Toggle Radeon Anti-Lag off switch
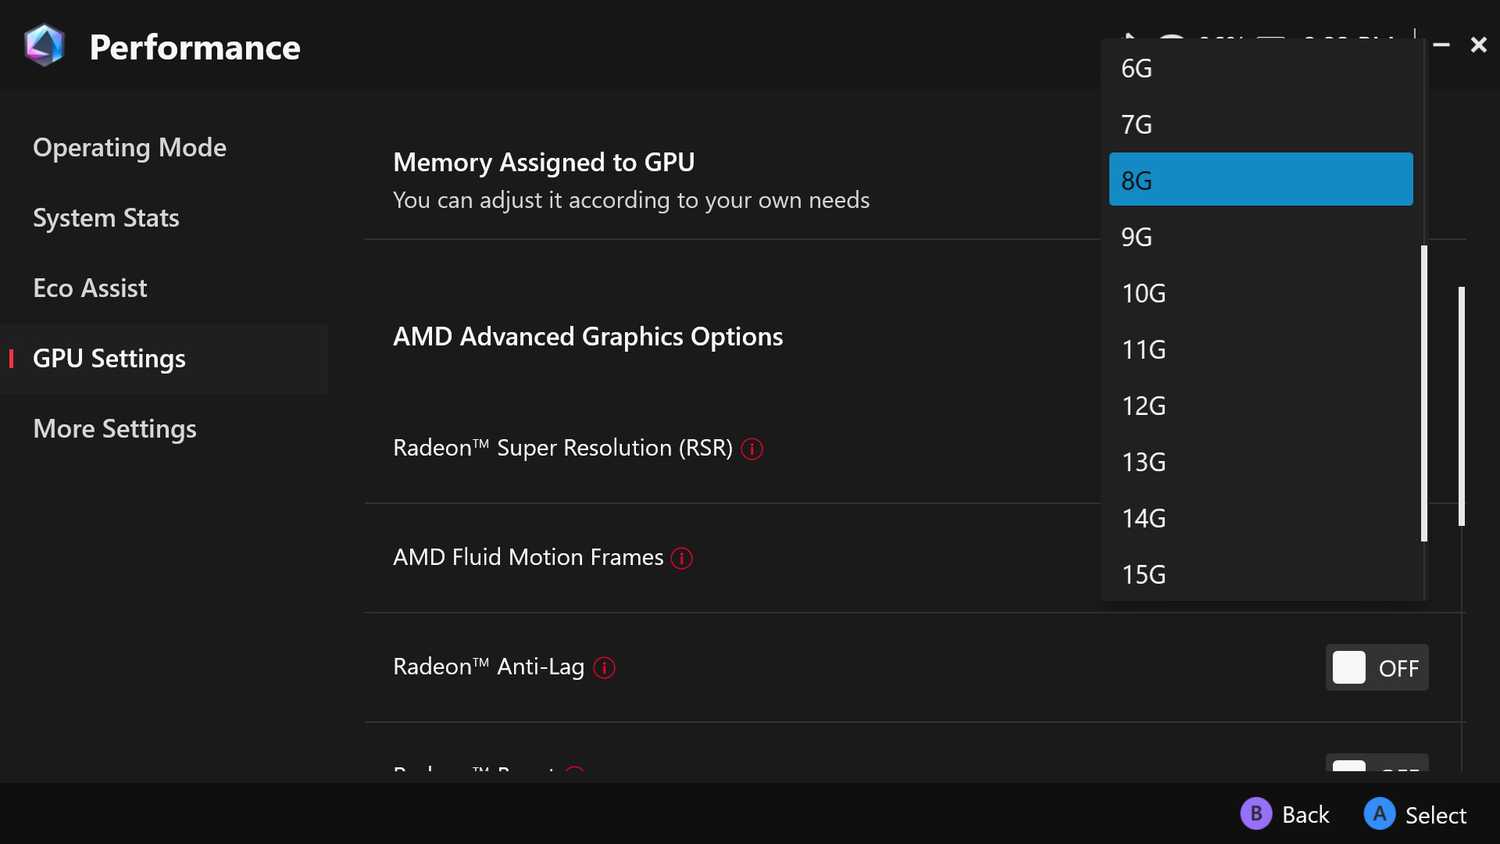The height and width of the screenshot is (844, 1500). coord(1377,667)
